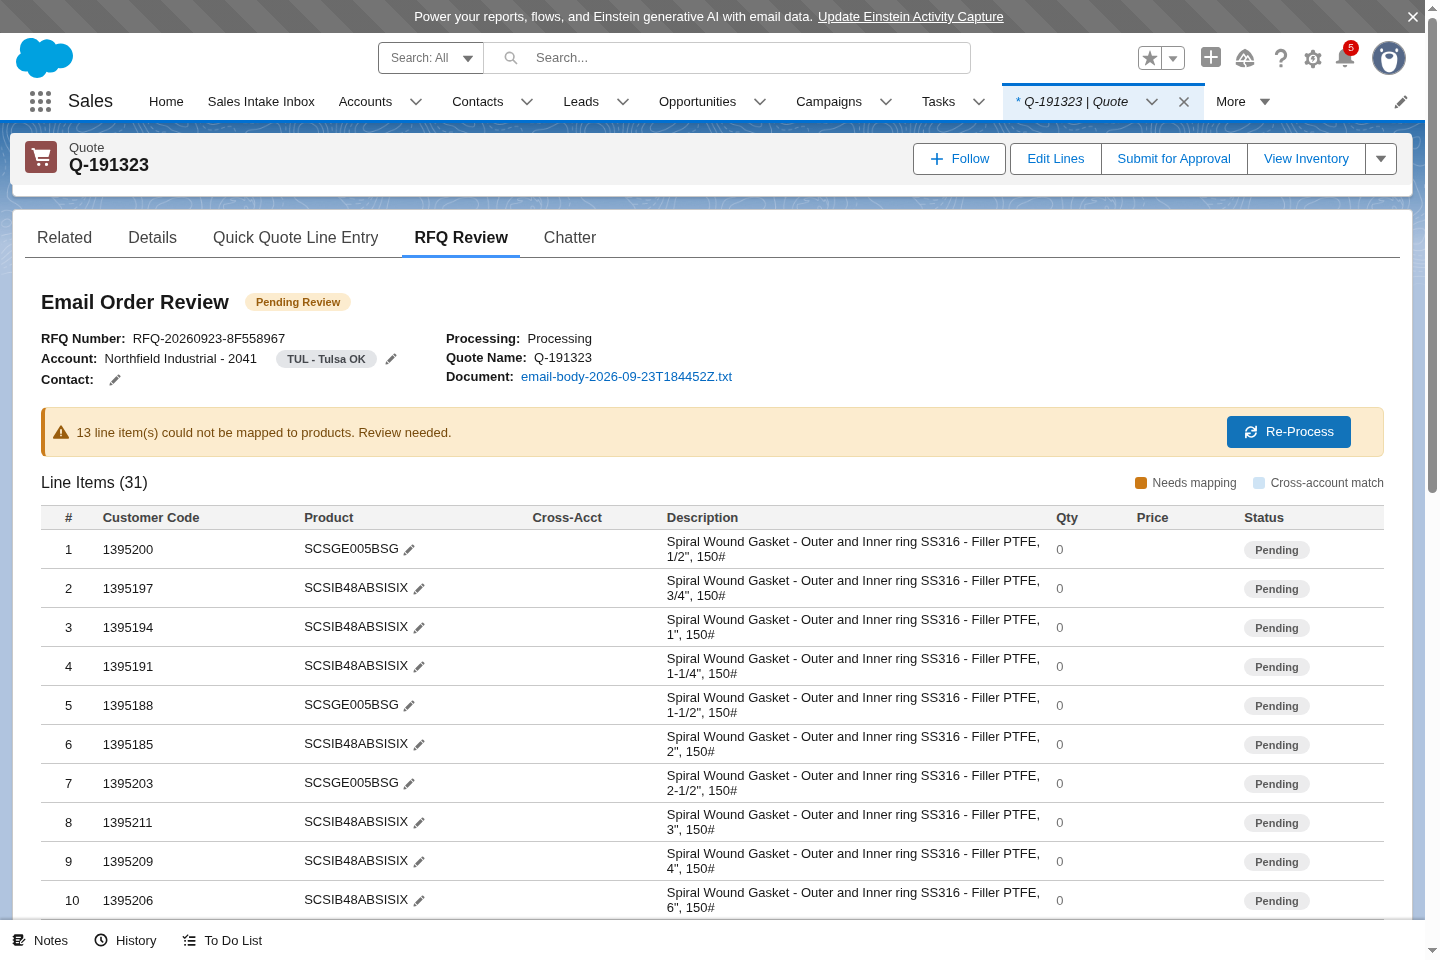Click the global Search input field
This screenshot has height=960, width=1440.
click(727, 58)
